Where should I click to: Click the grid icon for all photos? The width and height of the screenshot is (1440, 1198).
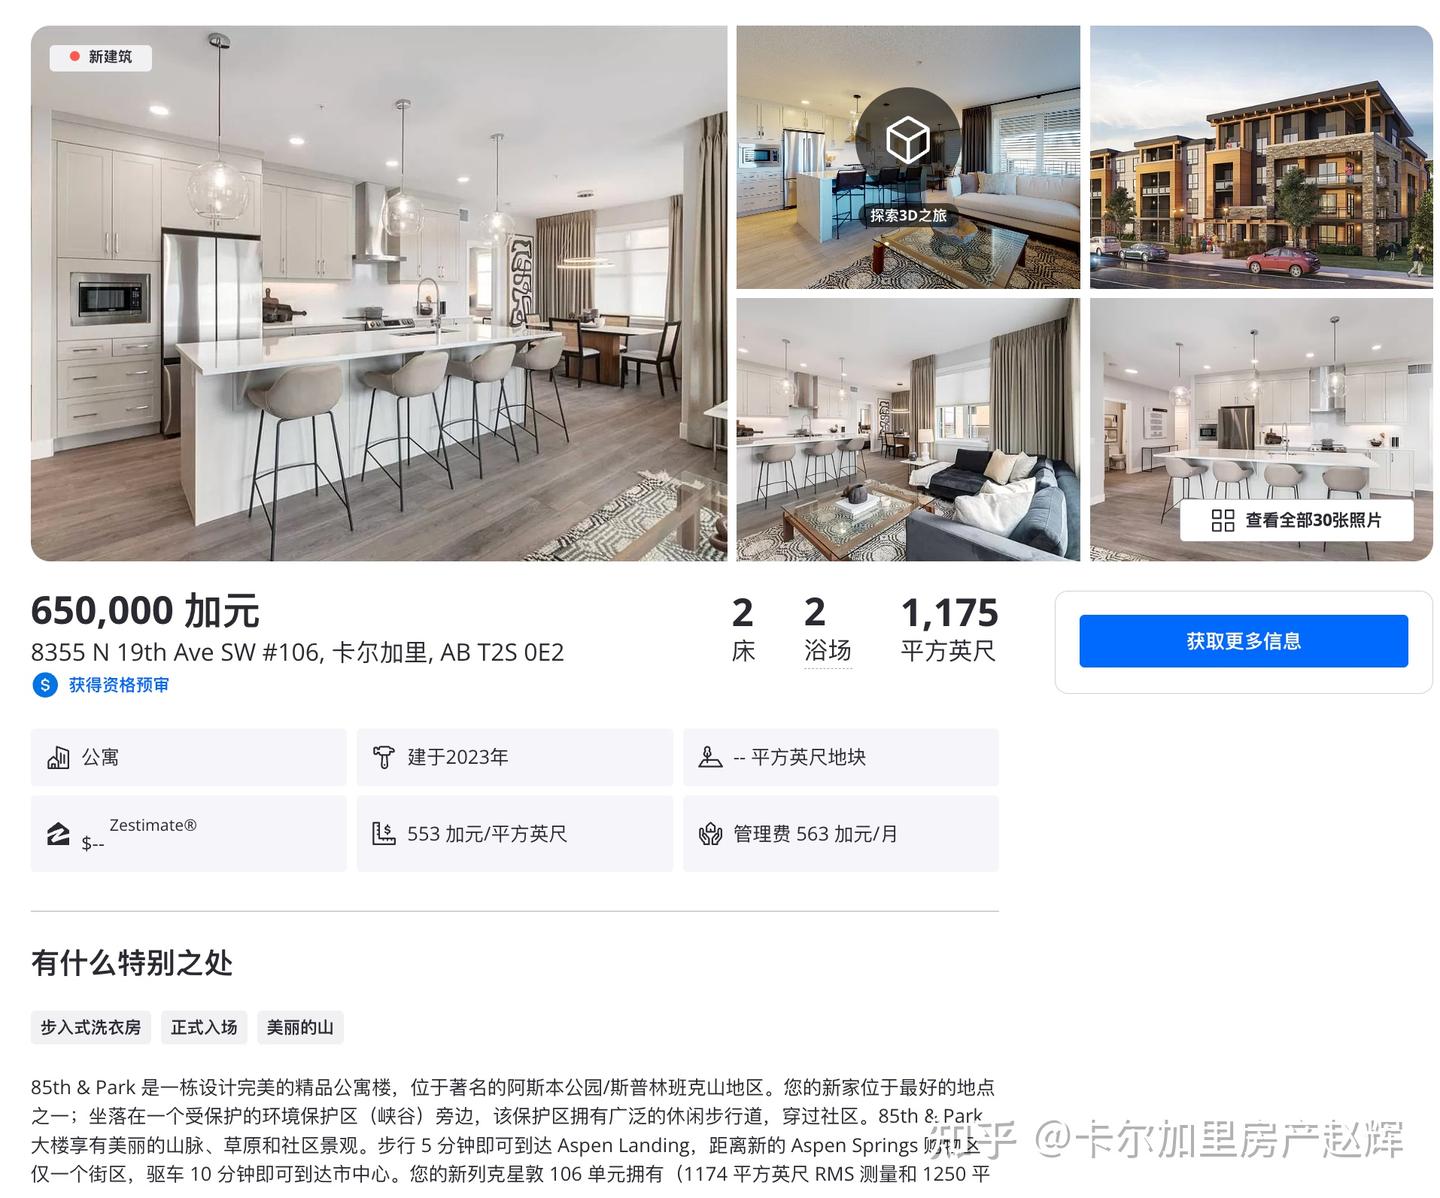pos(1222,520)
